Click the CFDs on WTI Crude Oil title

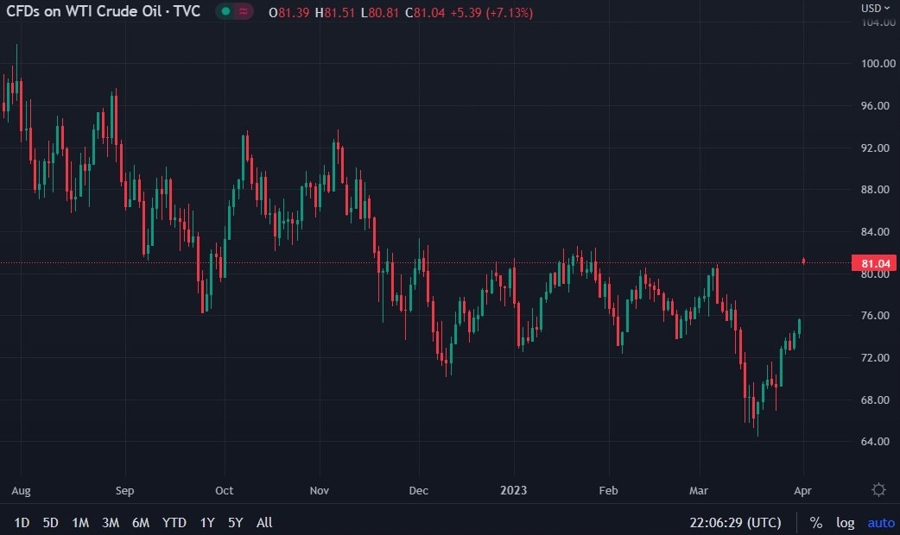tap(103, 11)
